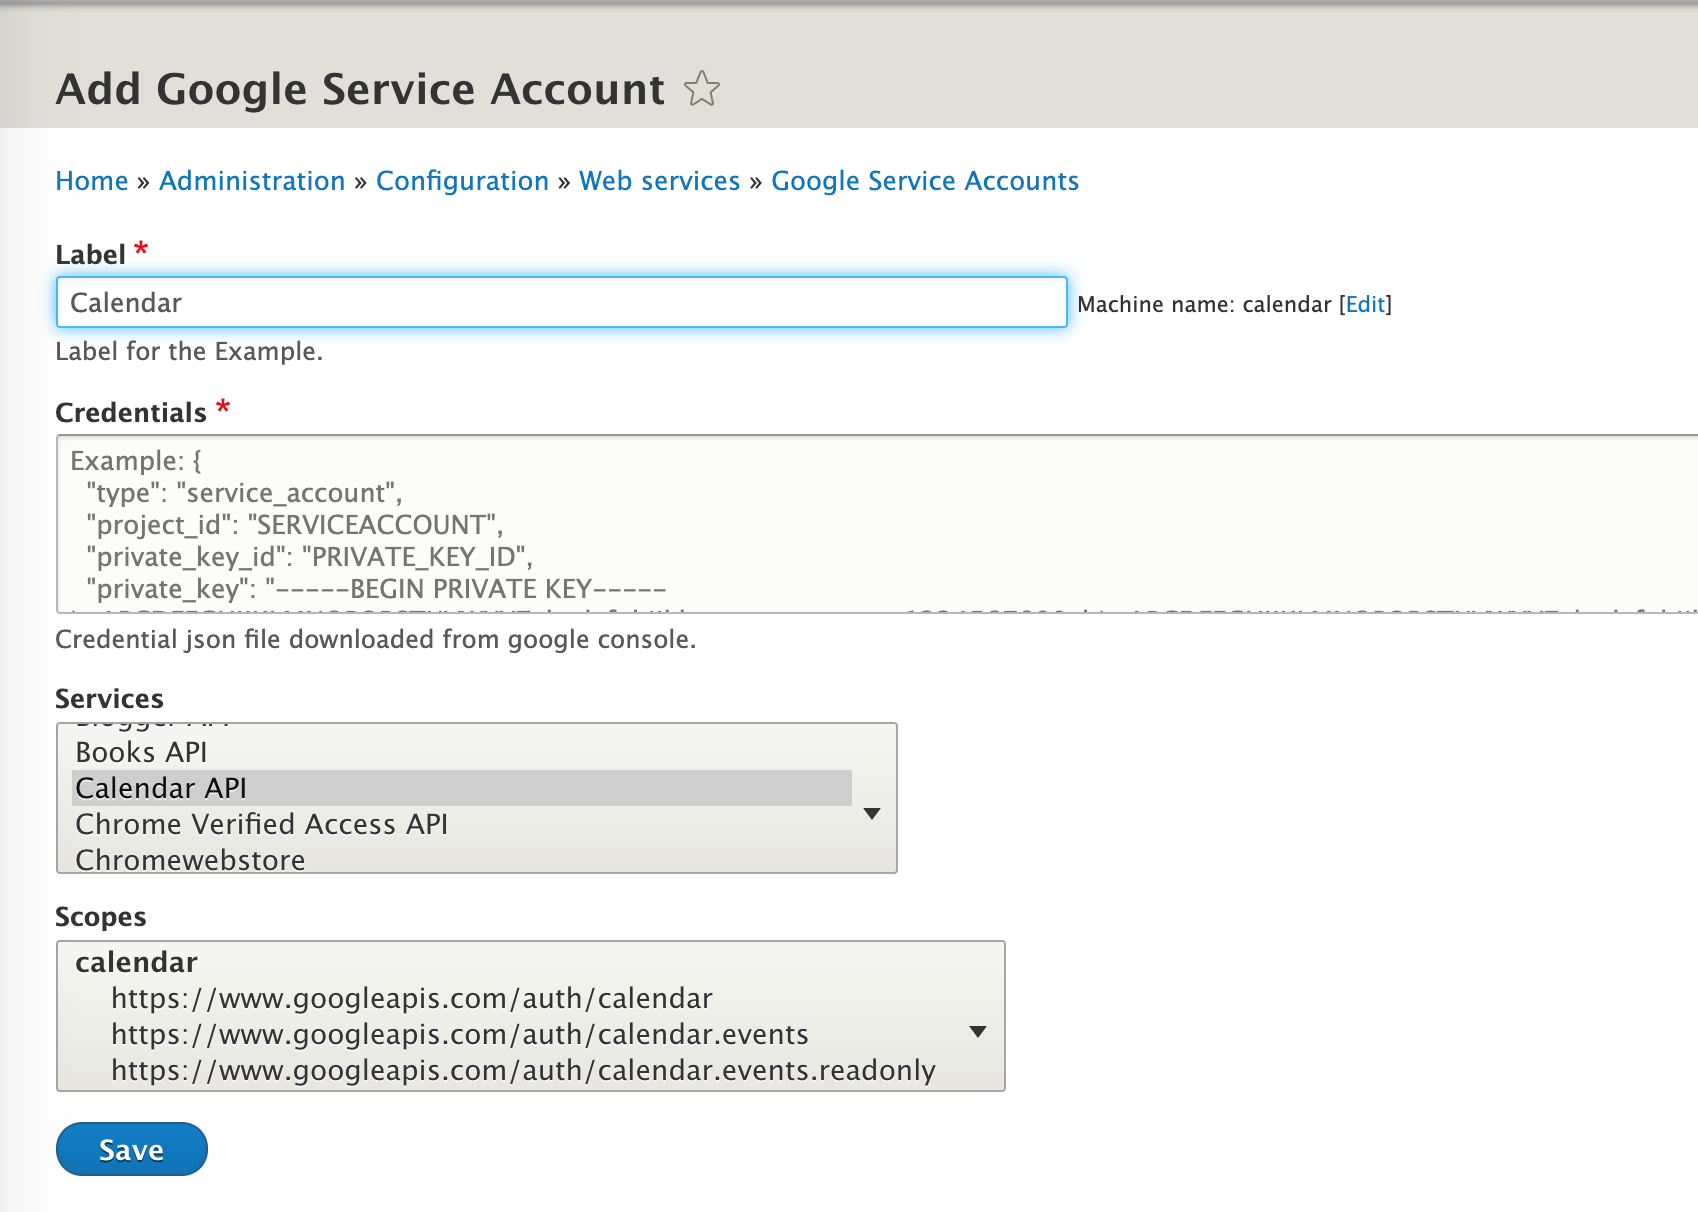Select Chromewebstore in Services list
1698x1212 pixels.
[190, 859]
